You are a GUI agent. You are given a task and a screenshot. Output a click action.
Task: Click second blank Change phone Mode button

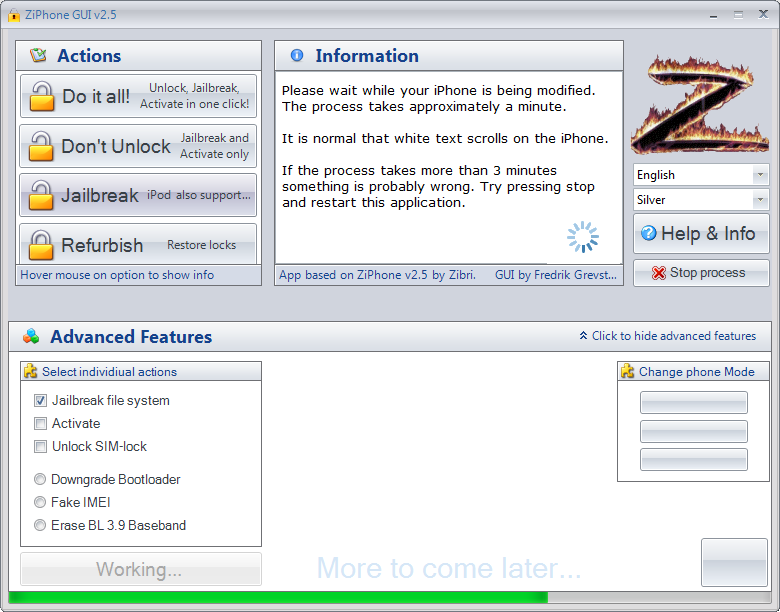[693, 431]
